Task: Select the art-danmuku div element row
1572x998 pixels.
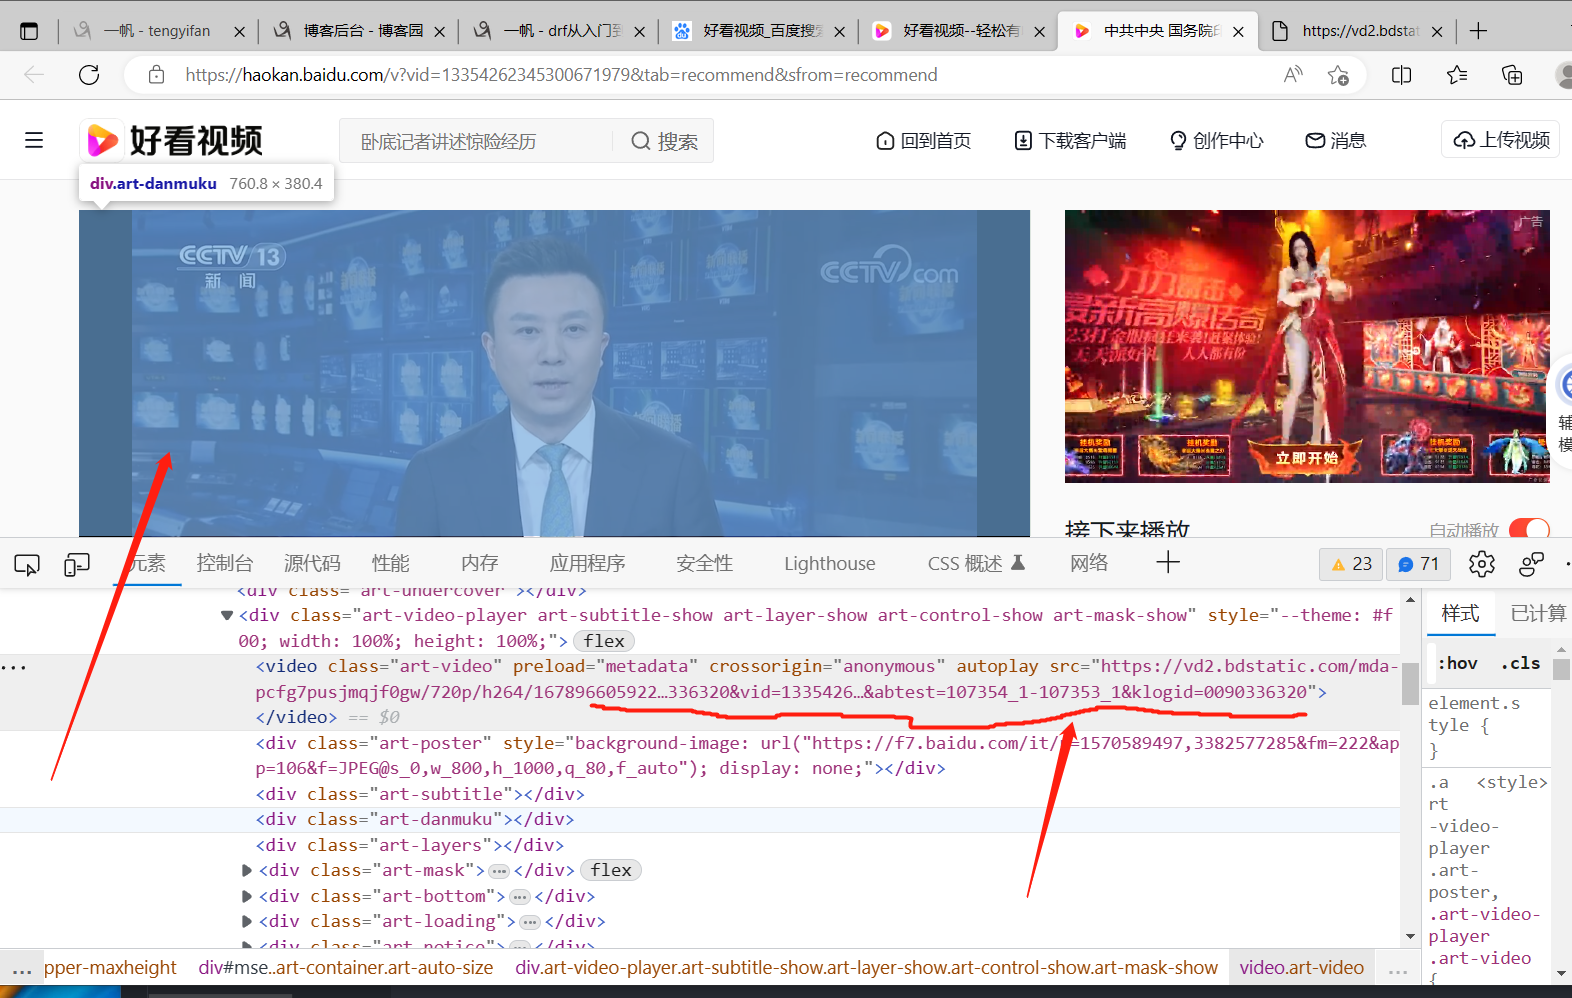Action: pos(700,819)
